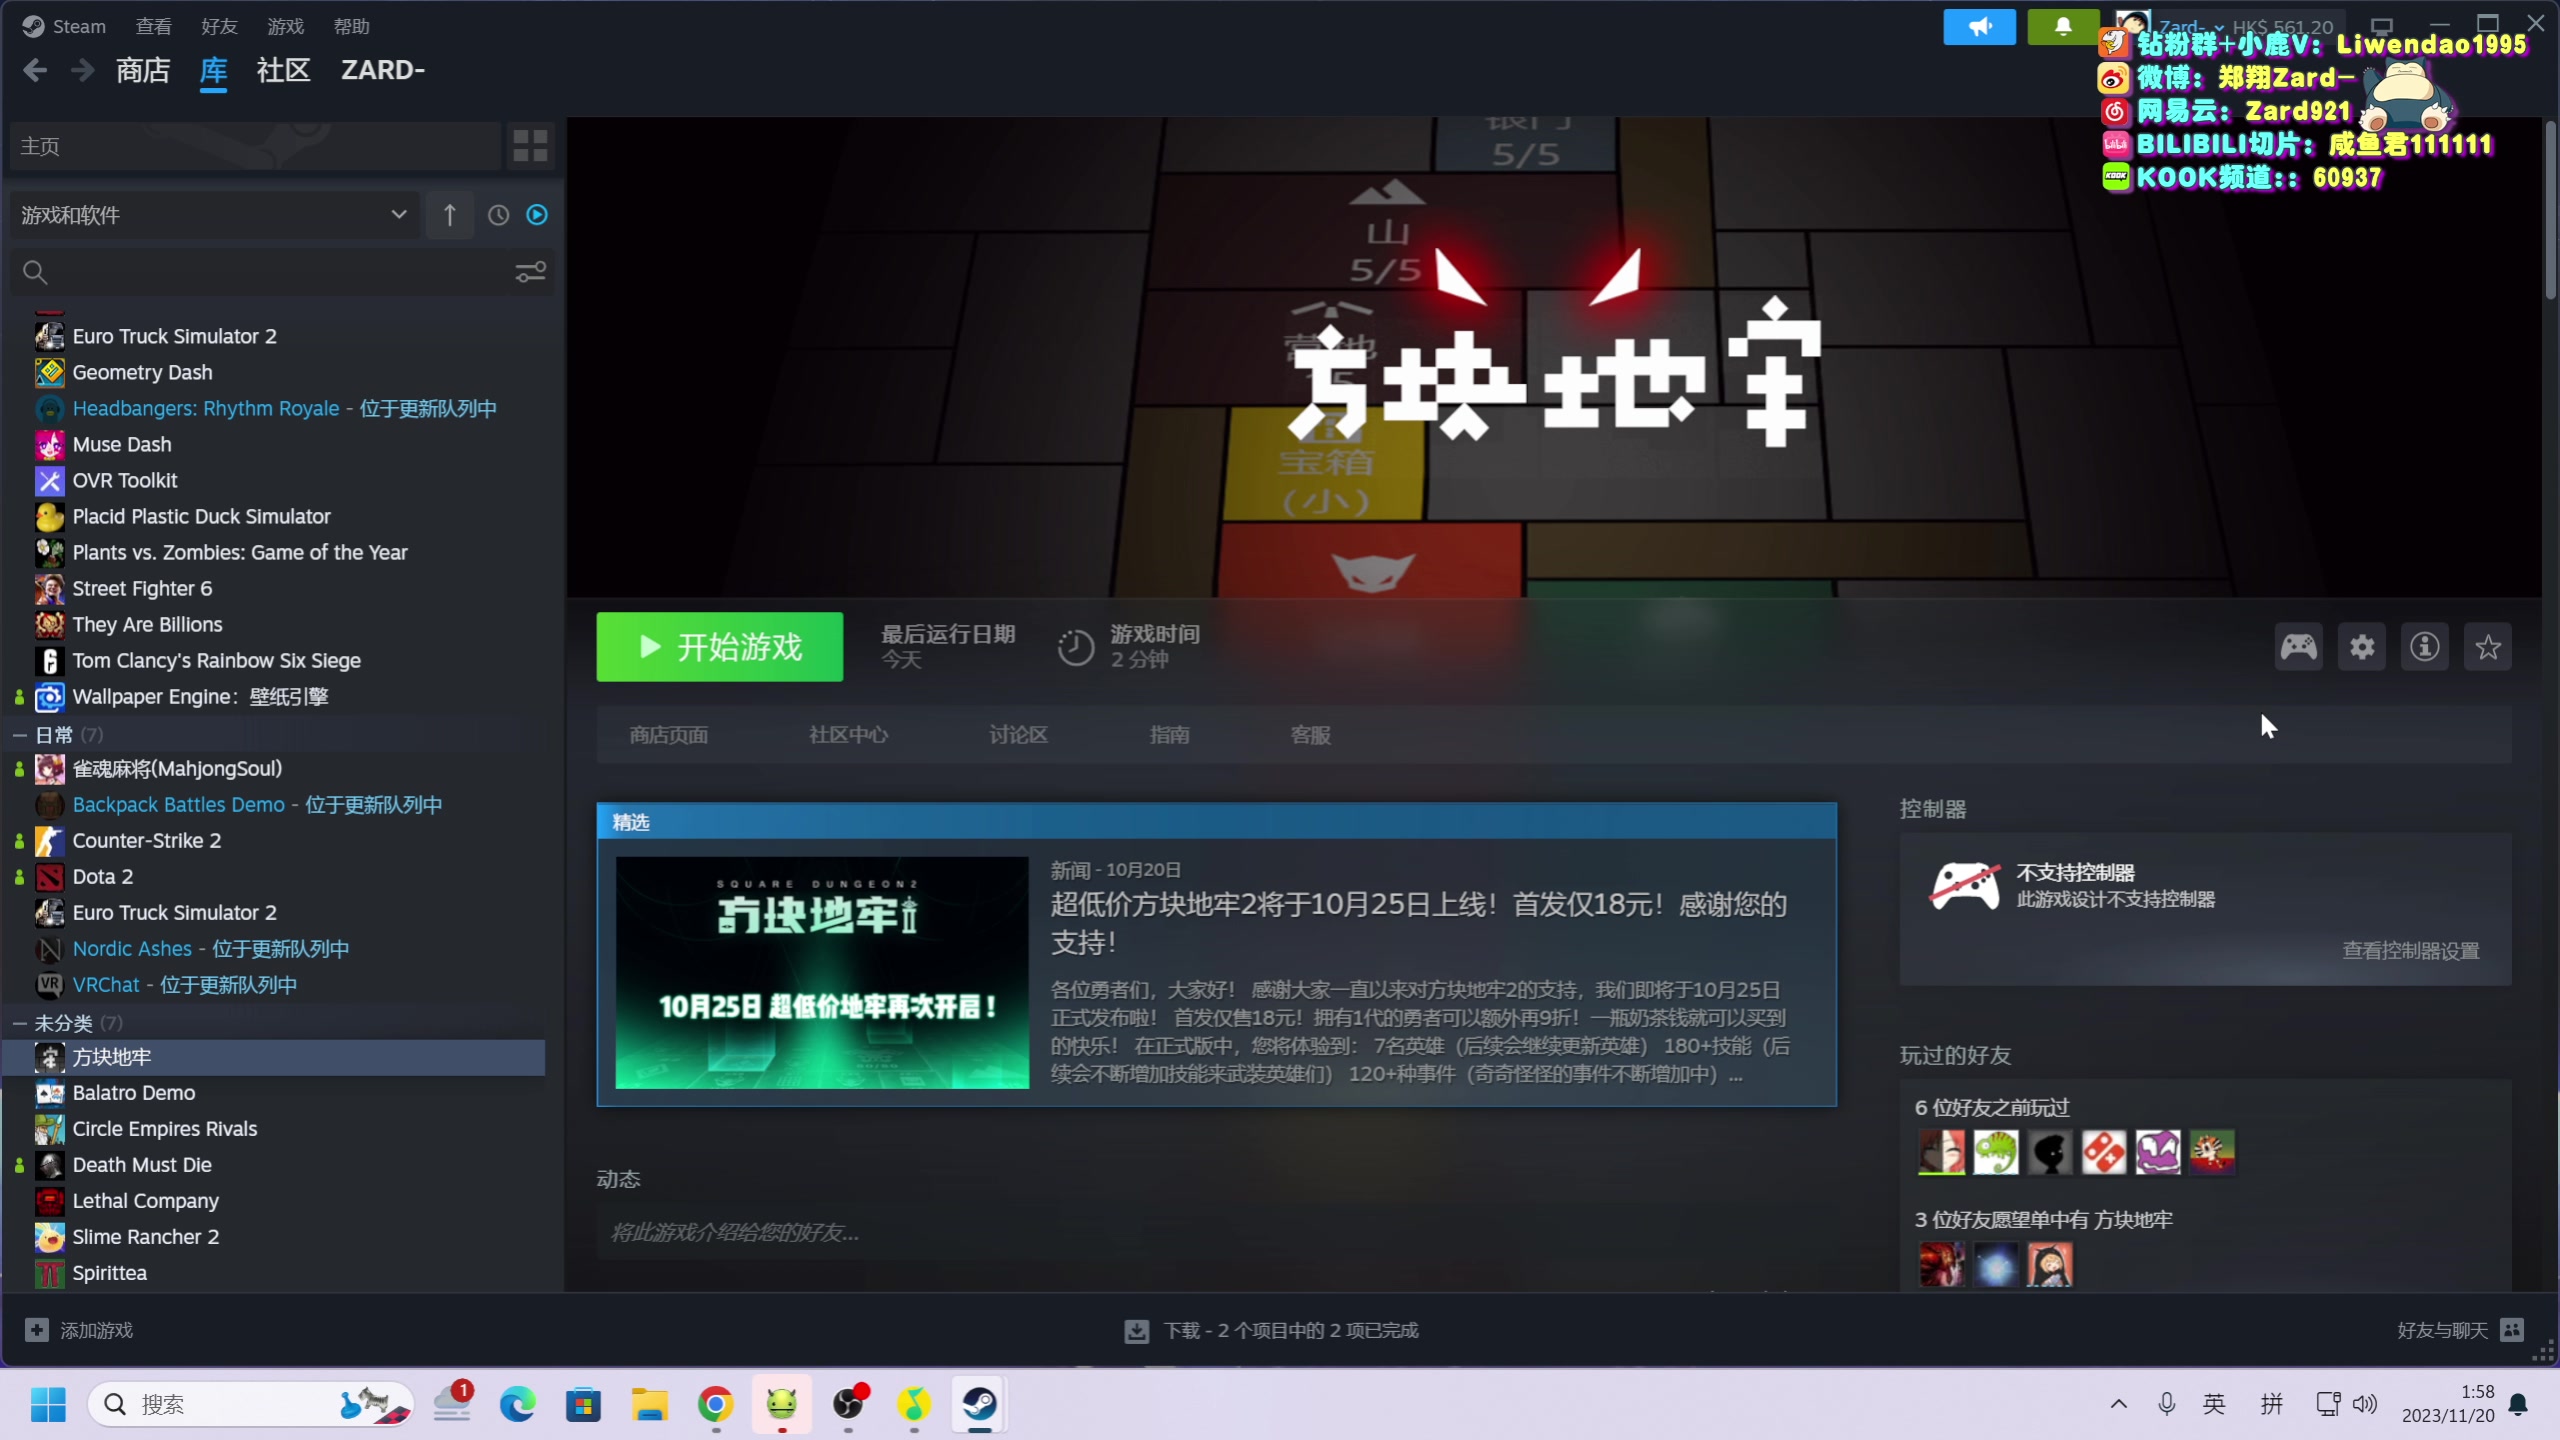Open the green notifications bell
Screen dimensions: 2560x1440
(x=2062, y=27)
